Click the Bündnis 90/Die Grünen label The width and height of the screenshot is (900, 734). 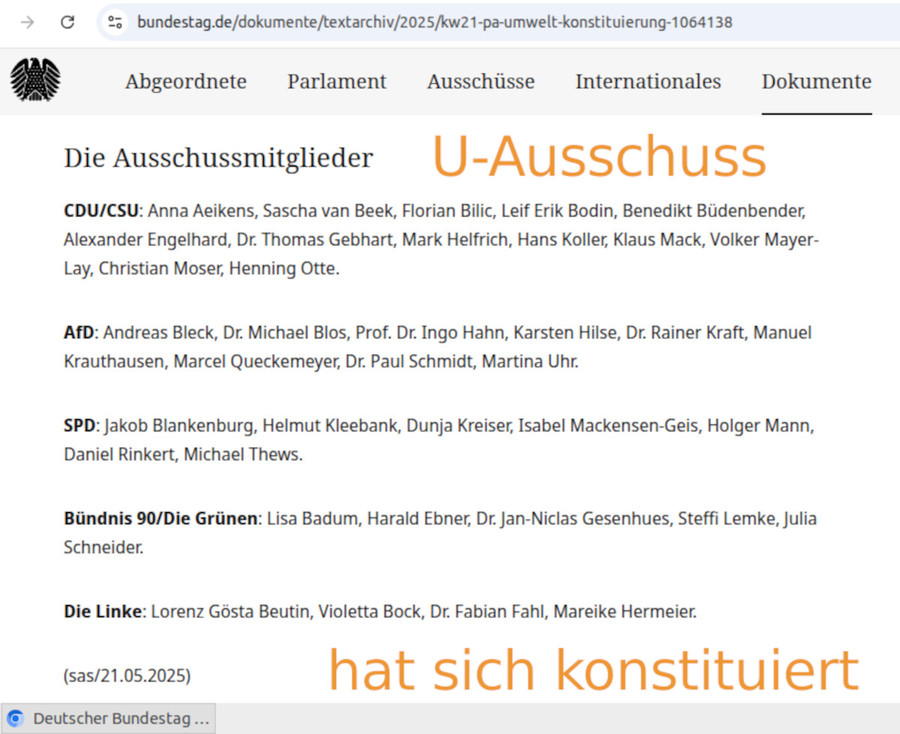(161, 519)
